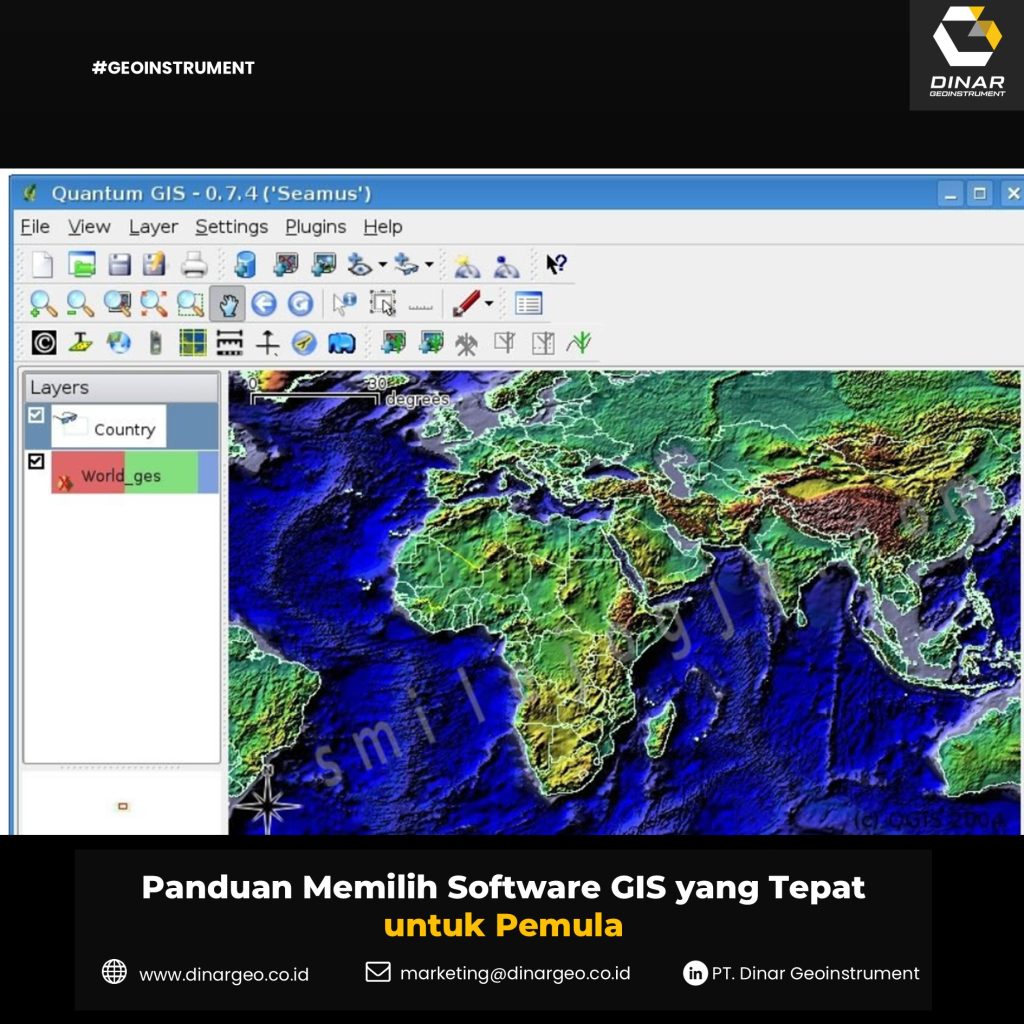Save the project with the floppy disk icon
Screen dimensions: 1024x1024
pos(120,264)
